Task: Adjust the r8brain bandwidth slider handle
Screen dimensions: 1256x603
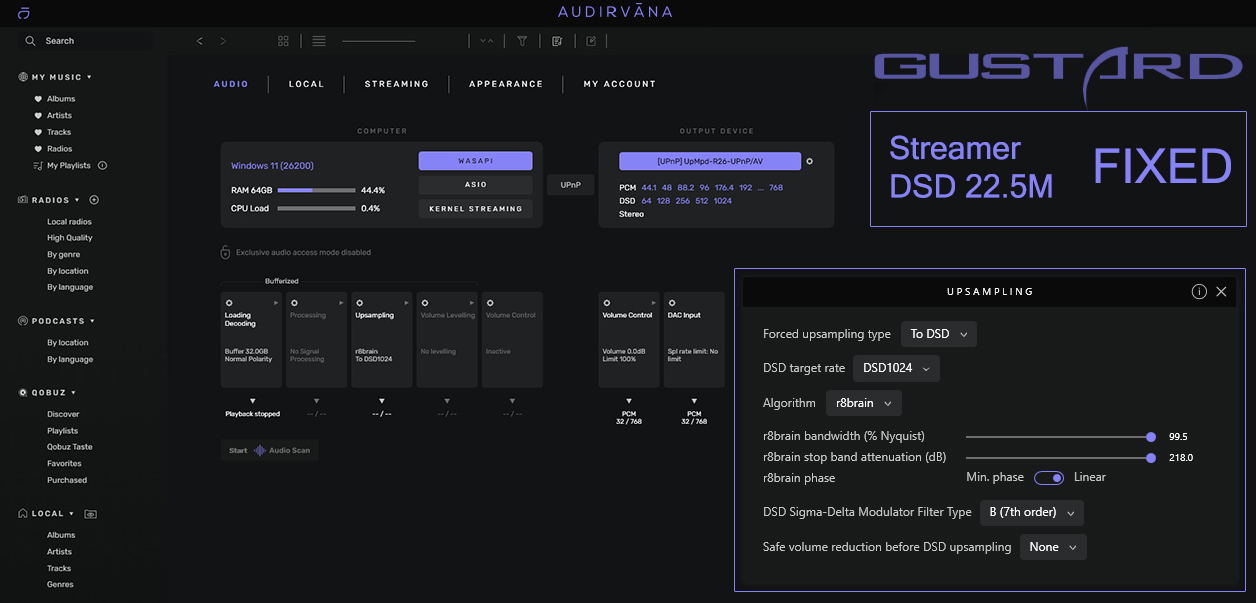Action: click(x=1151, y=437)
